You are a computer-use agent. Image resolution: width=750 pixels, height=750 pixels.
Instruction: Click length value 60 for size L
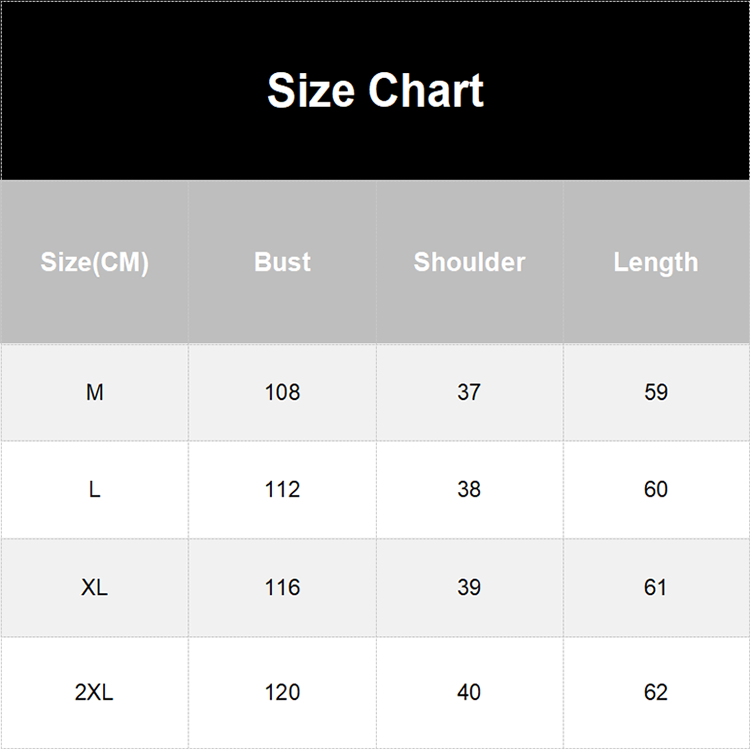point(656,490)
